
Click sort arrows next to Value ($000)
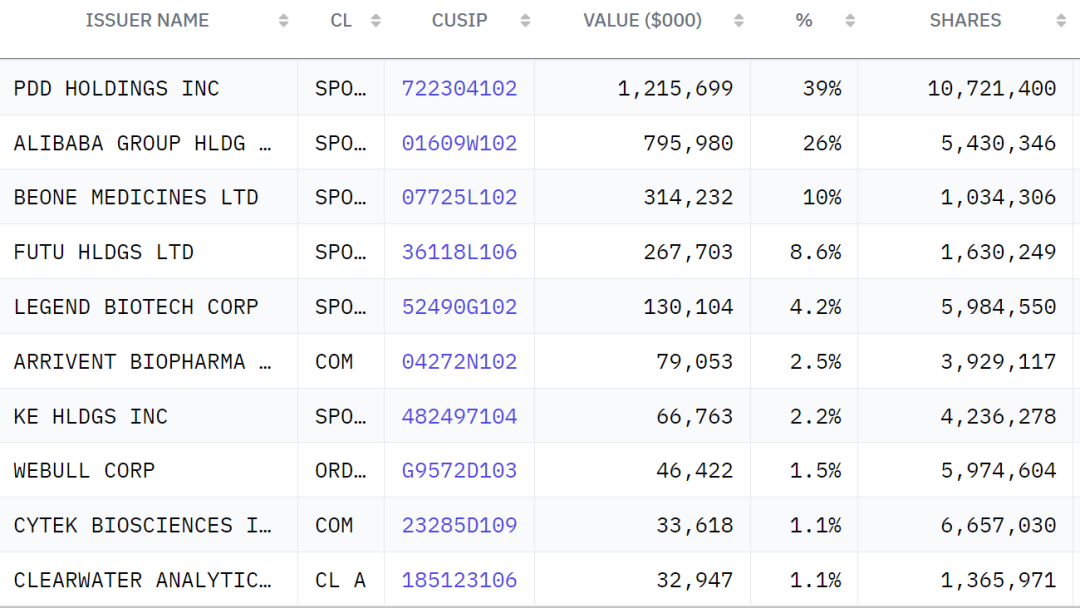pos(739,21)
